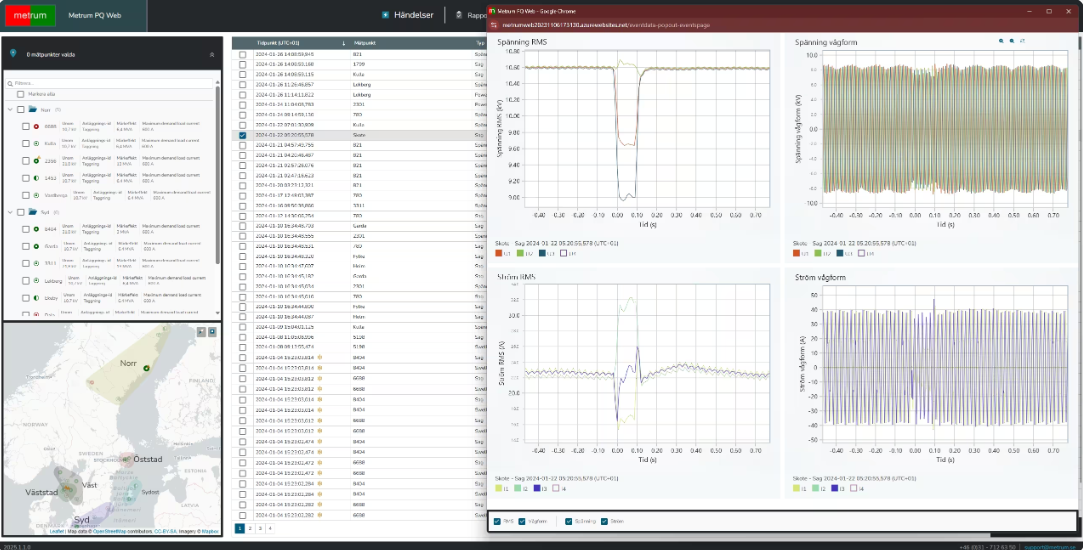The height and width of the screenshot is (550, 1083).
Task: Click the Filtrera search field
Action: pyautogui.click(x=111, y=83)
